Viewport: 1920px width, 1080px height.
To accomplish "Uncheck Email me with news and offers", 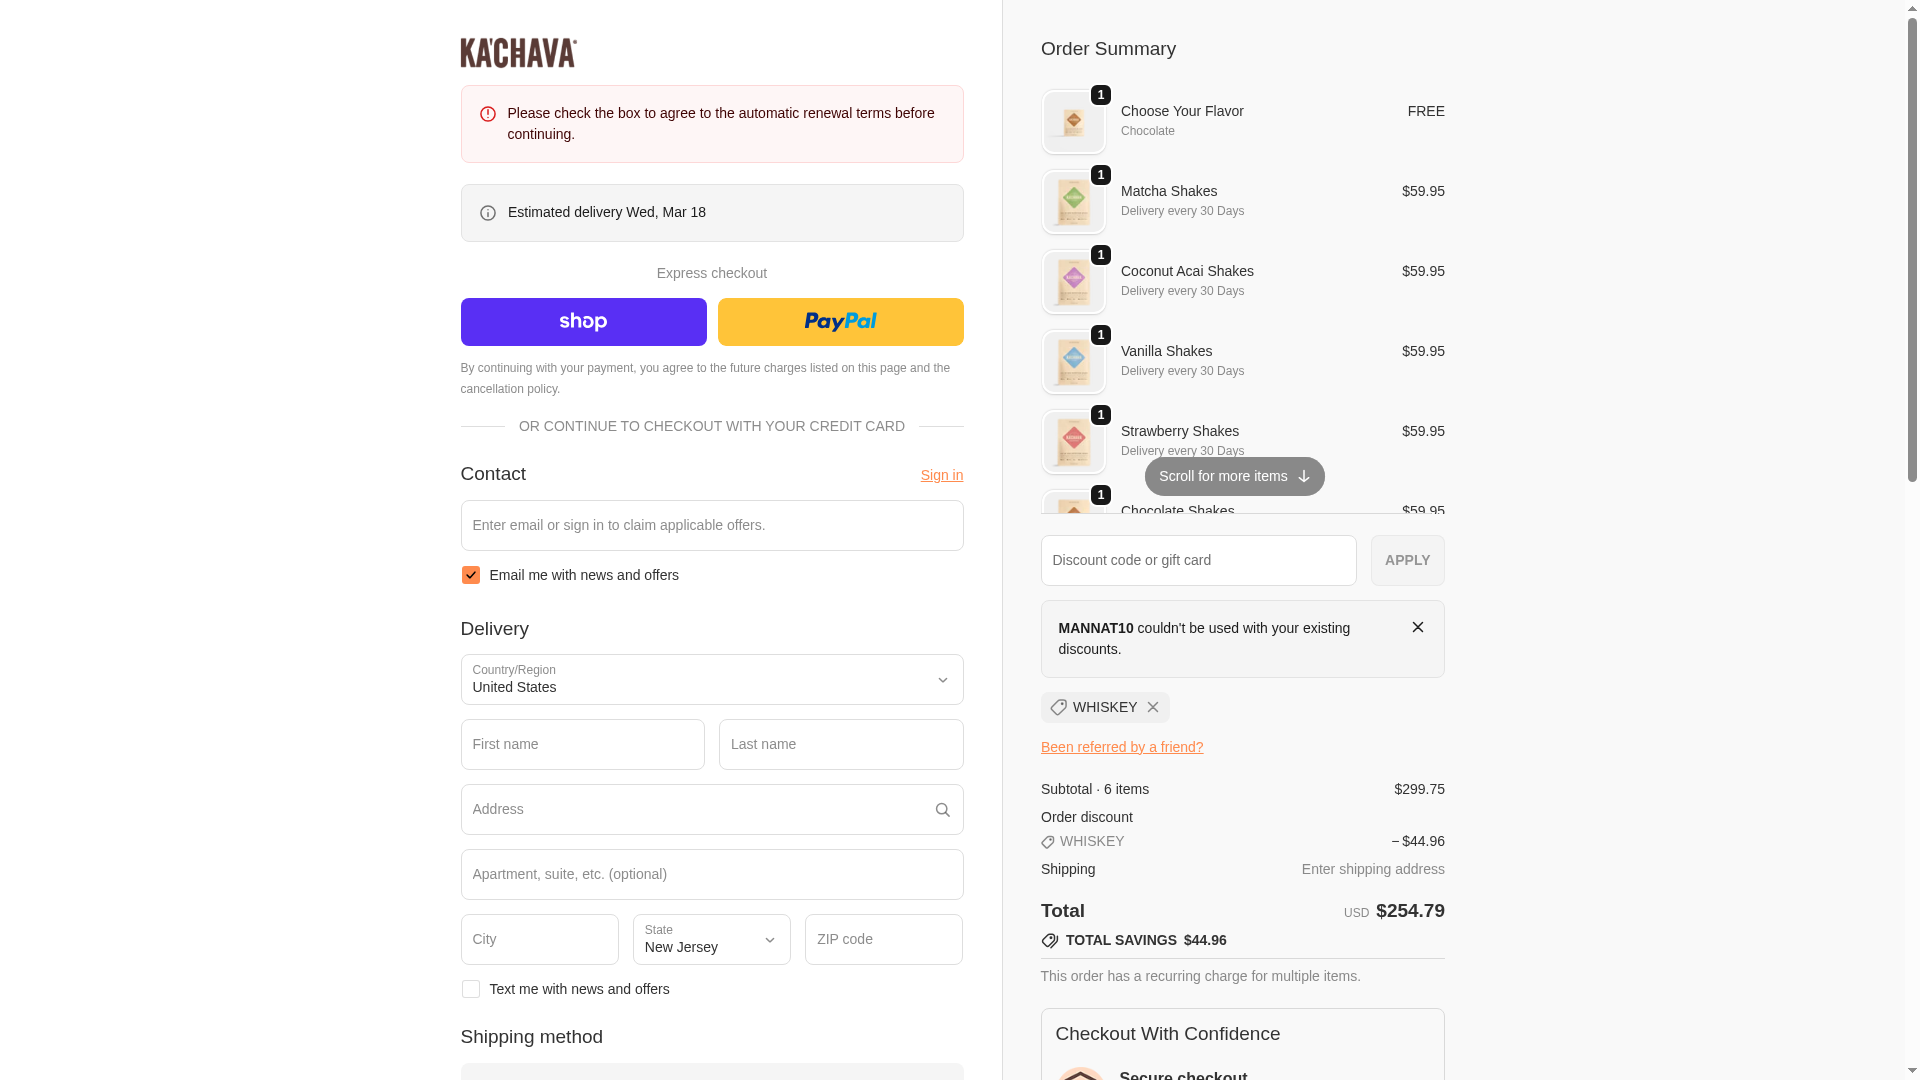I will click(x=471, y=575).
